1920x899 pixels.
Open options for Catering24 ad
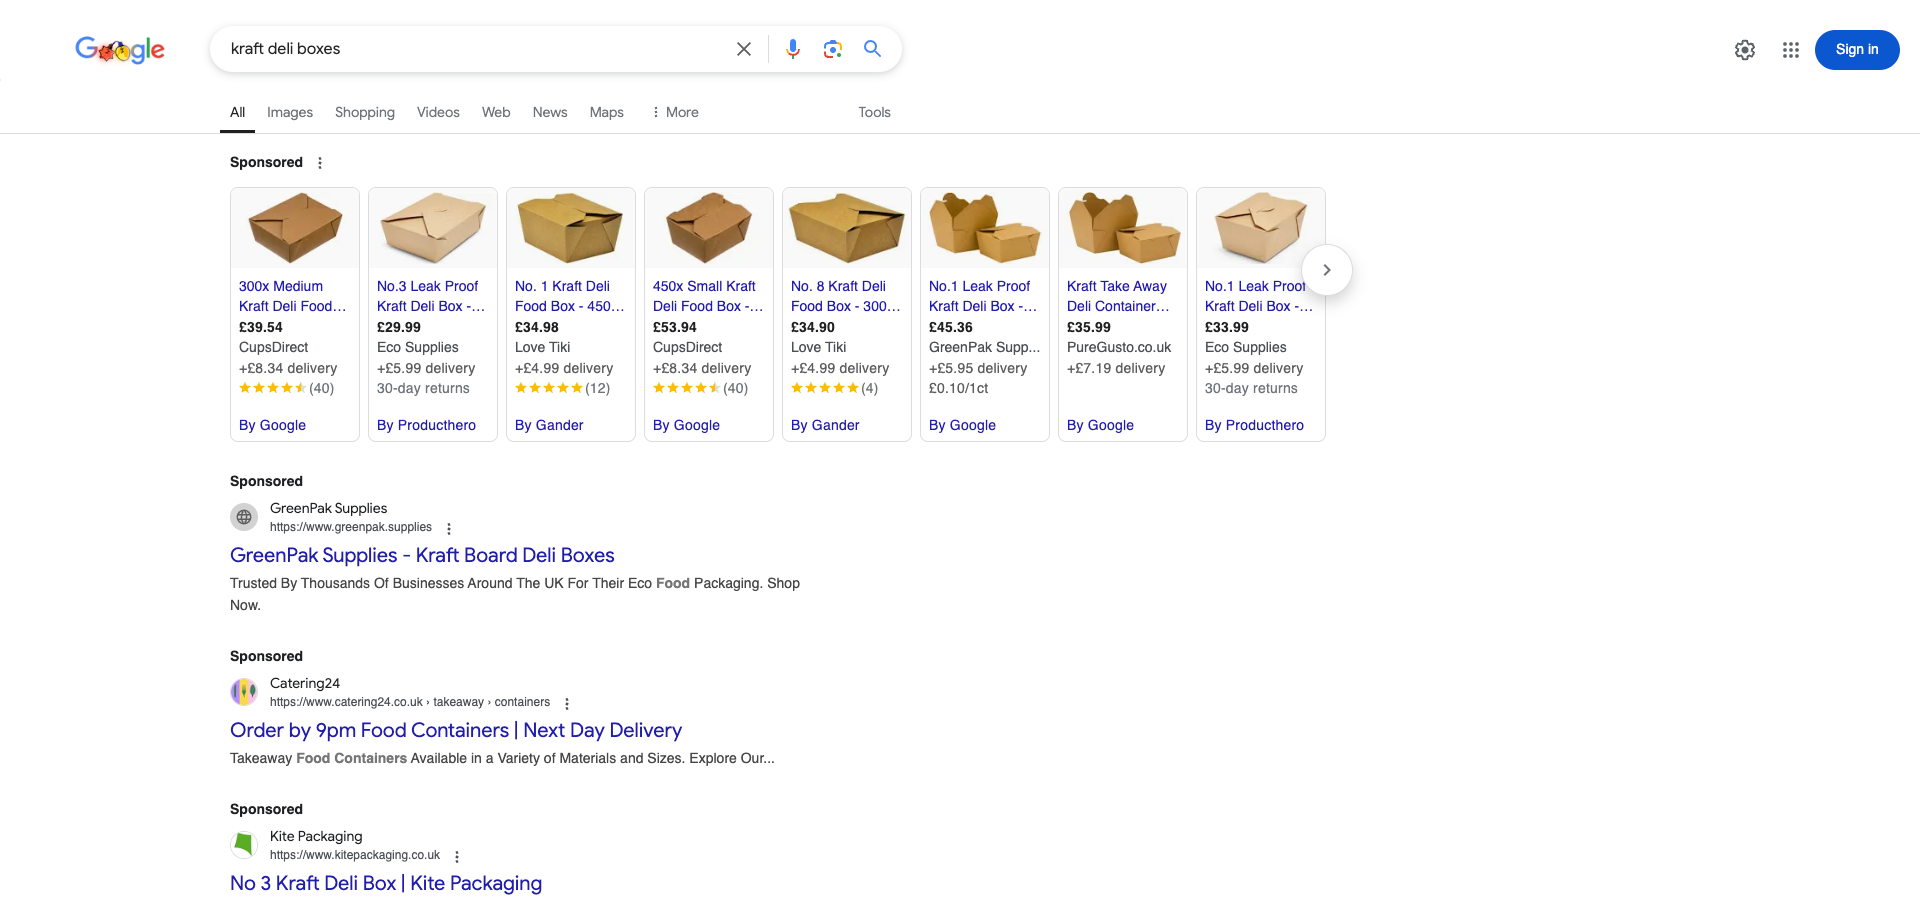pos(567,703)
